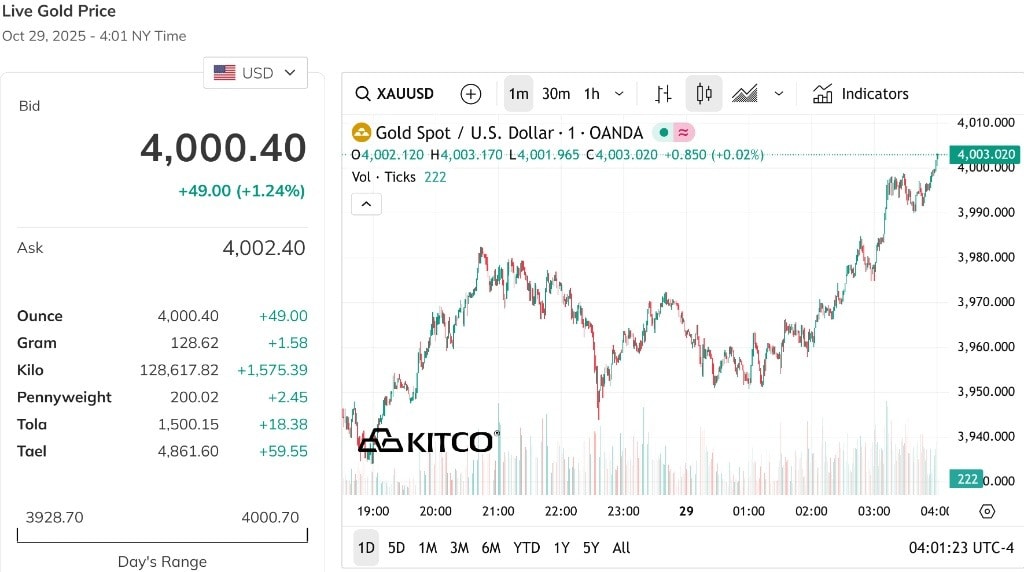Image resolution: width=1024 pixels, height=572 pixels.
Task: Toggle the green market status indicator
Action: point(663,132)
